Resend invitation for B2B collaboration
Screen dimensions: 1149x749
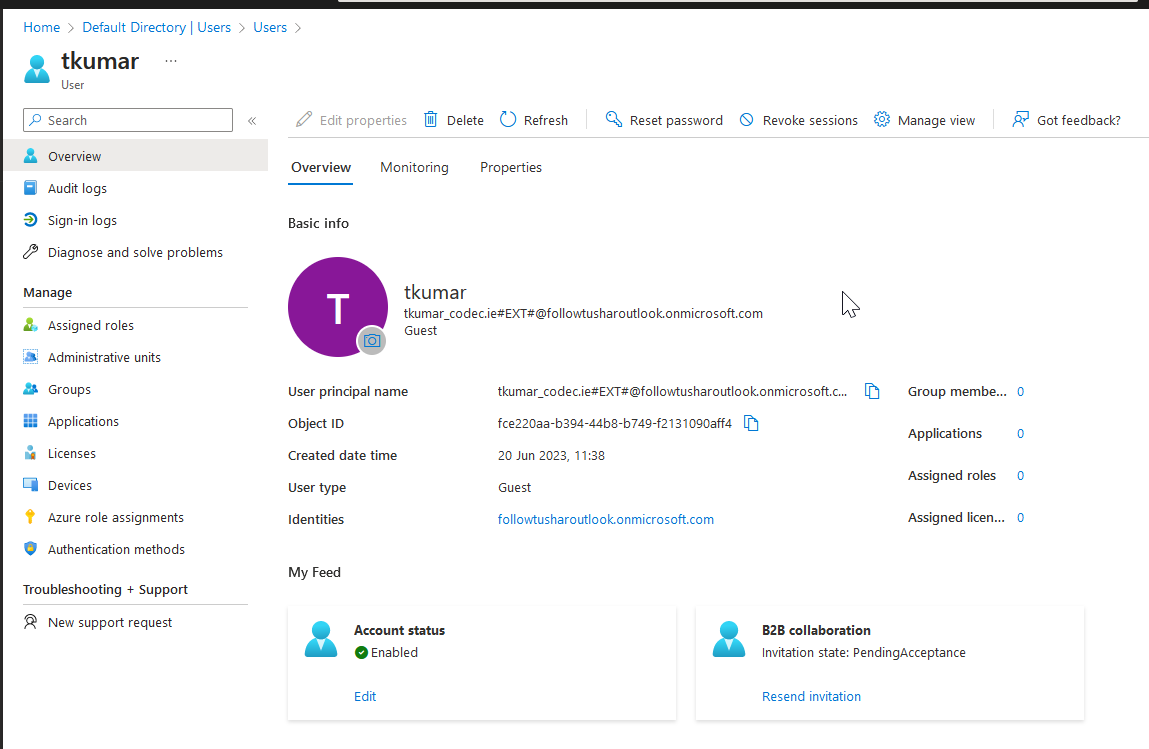pos(811,696)
